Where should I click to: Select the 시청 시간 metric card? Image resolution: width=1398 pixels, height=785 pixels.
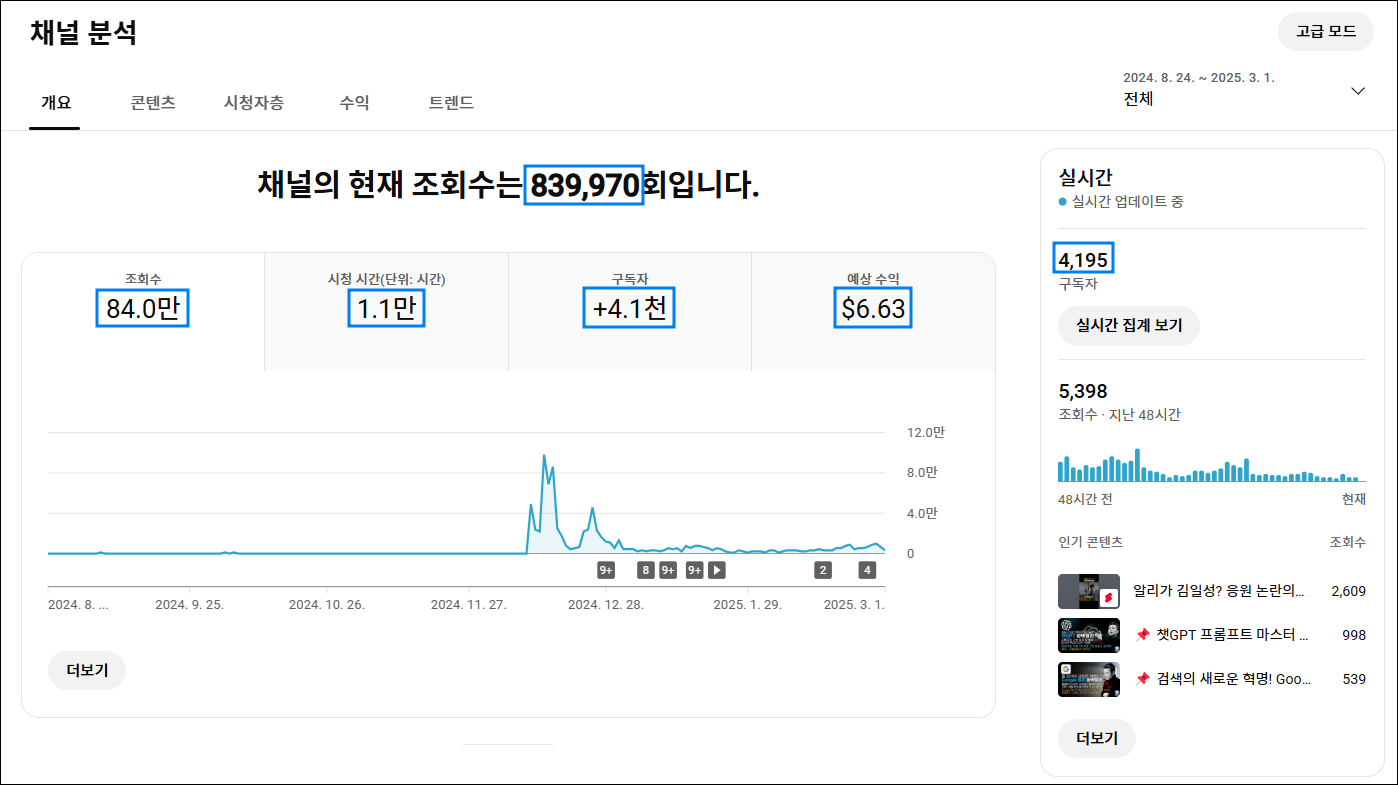386,308
